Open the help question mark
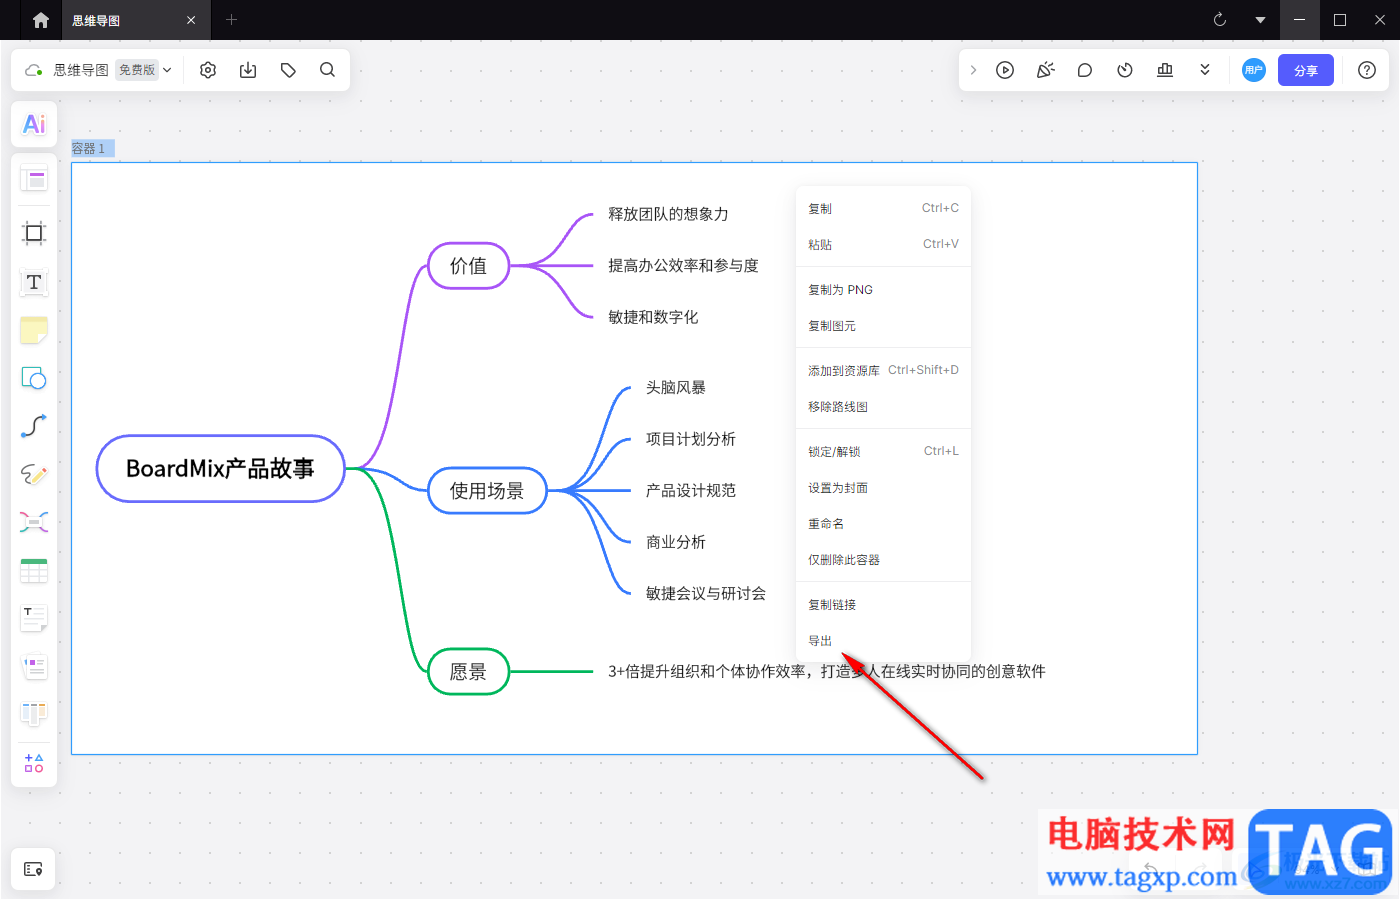The height and width of the screenshot is (900, 1400). point(1367,70)
